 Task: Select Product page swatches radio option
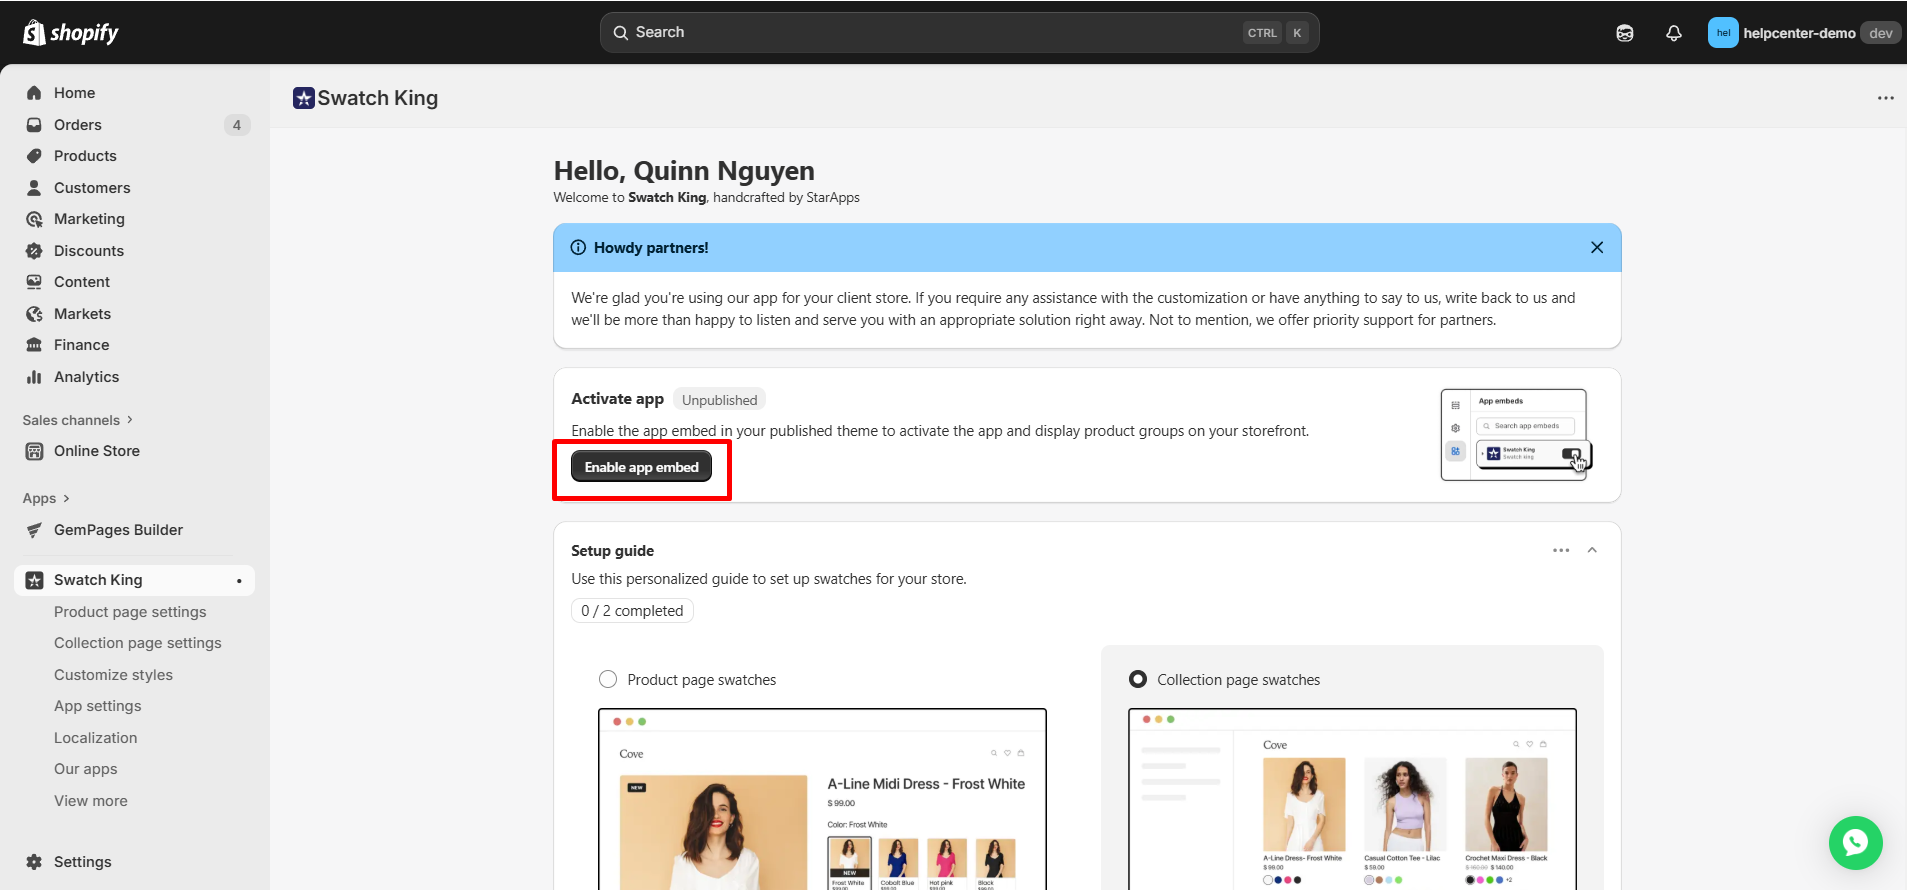[x=608, y=680]
